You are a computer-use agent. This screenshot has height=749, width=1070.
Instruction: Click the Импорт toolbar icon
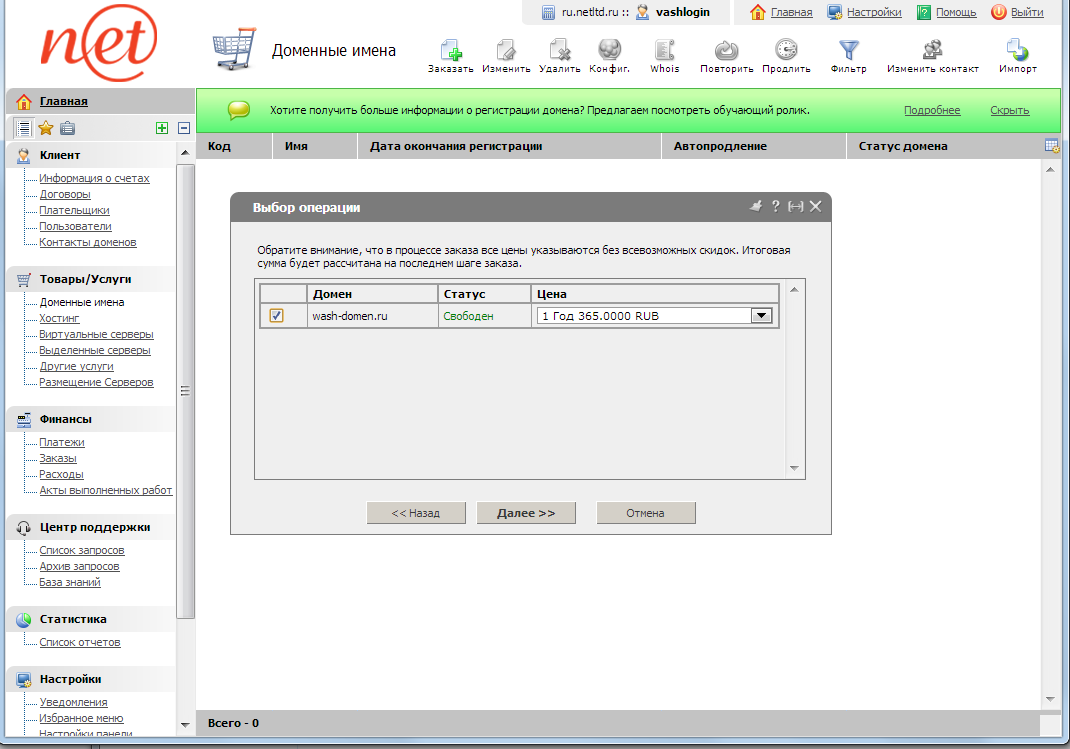[x=1017, y=51]
